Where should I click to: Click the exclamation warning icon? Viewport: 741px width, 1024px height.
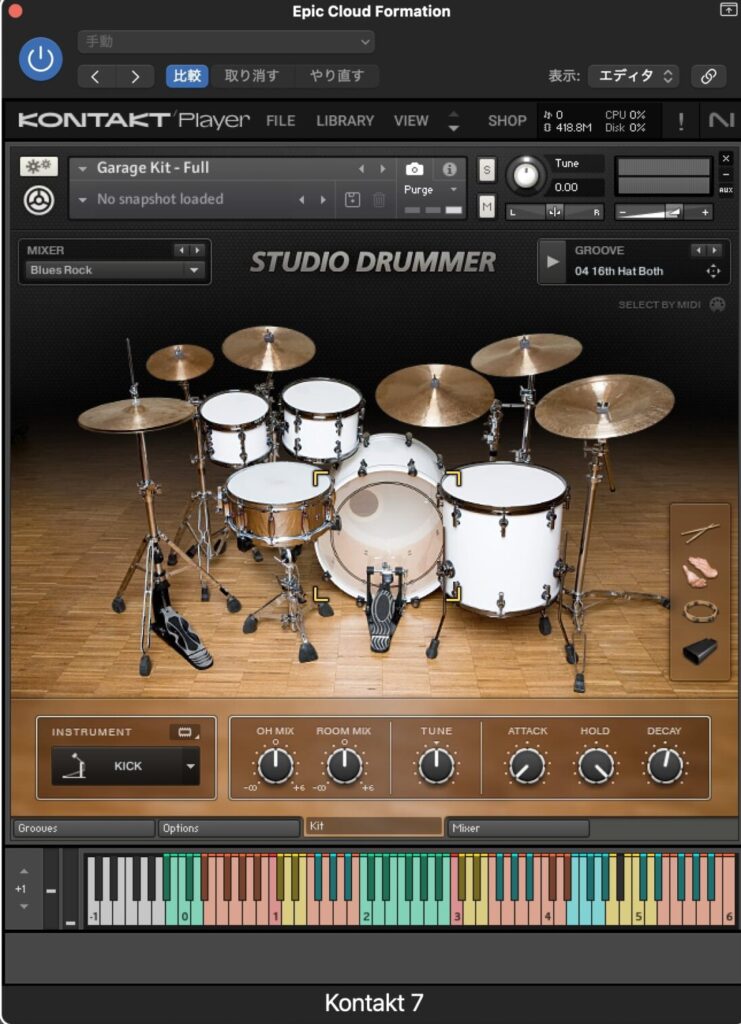681,121
